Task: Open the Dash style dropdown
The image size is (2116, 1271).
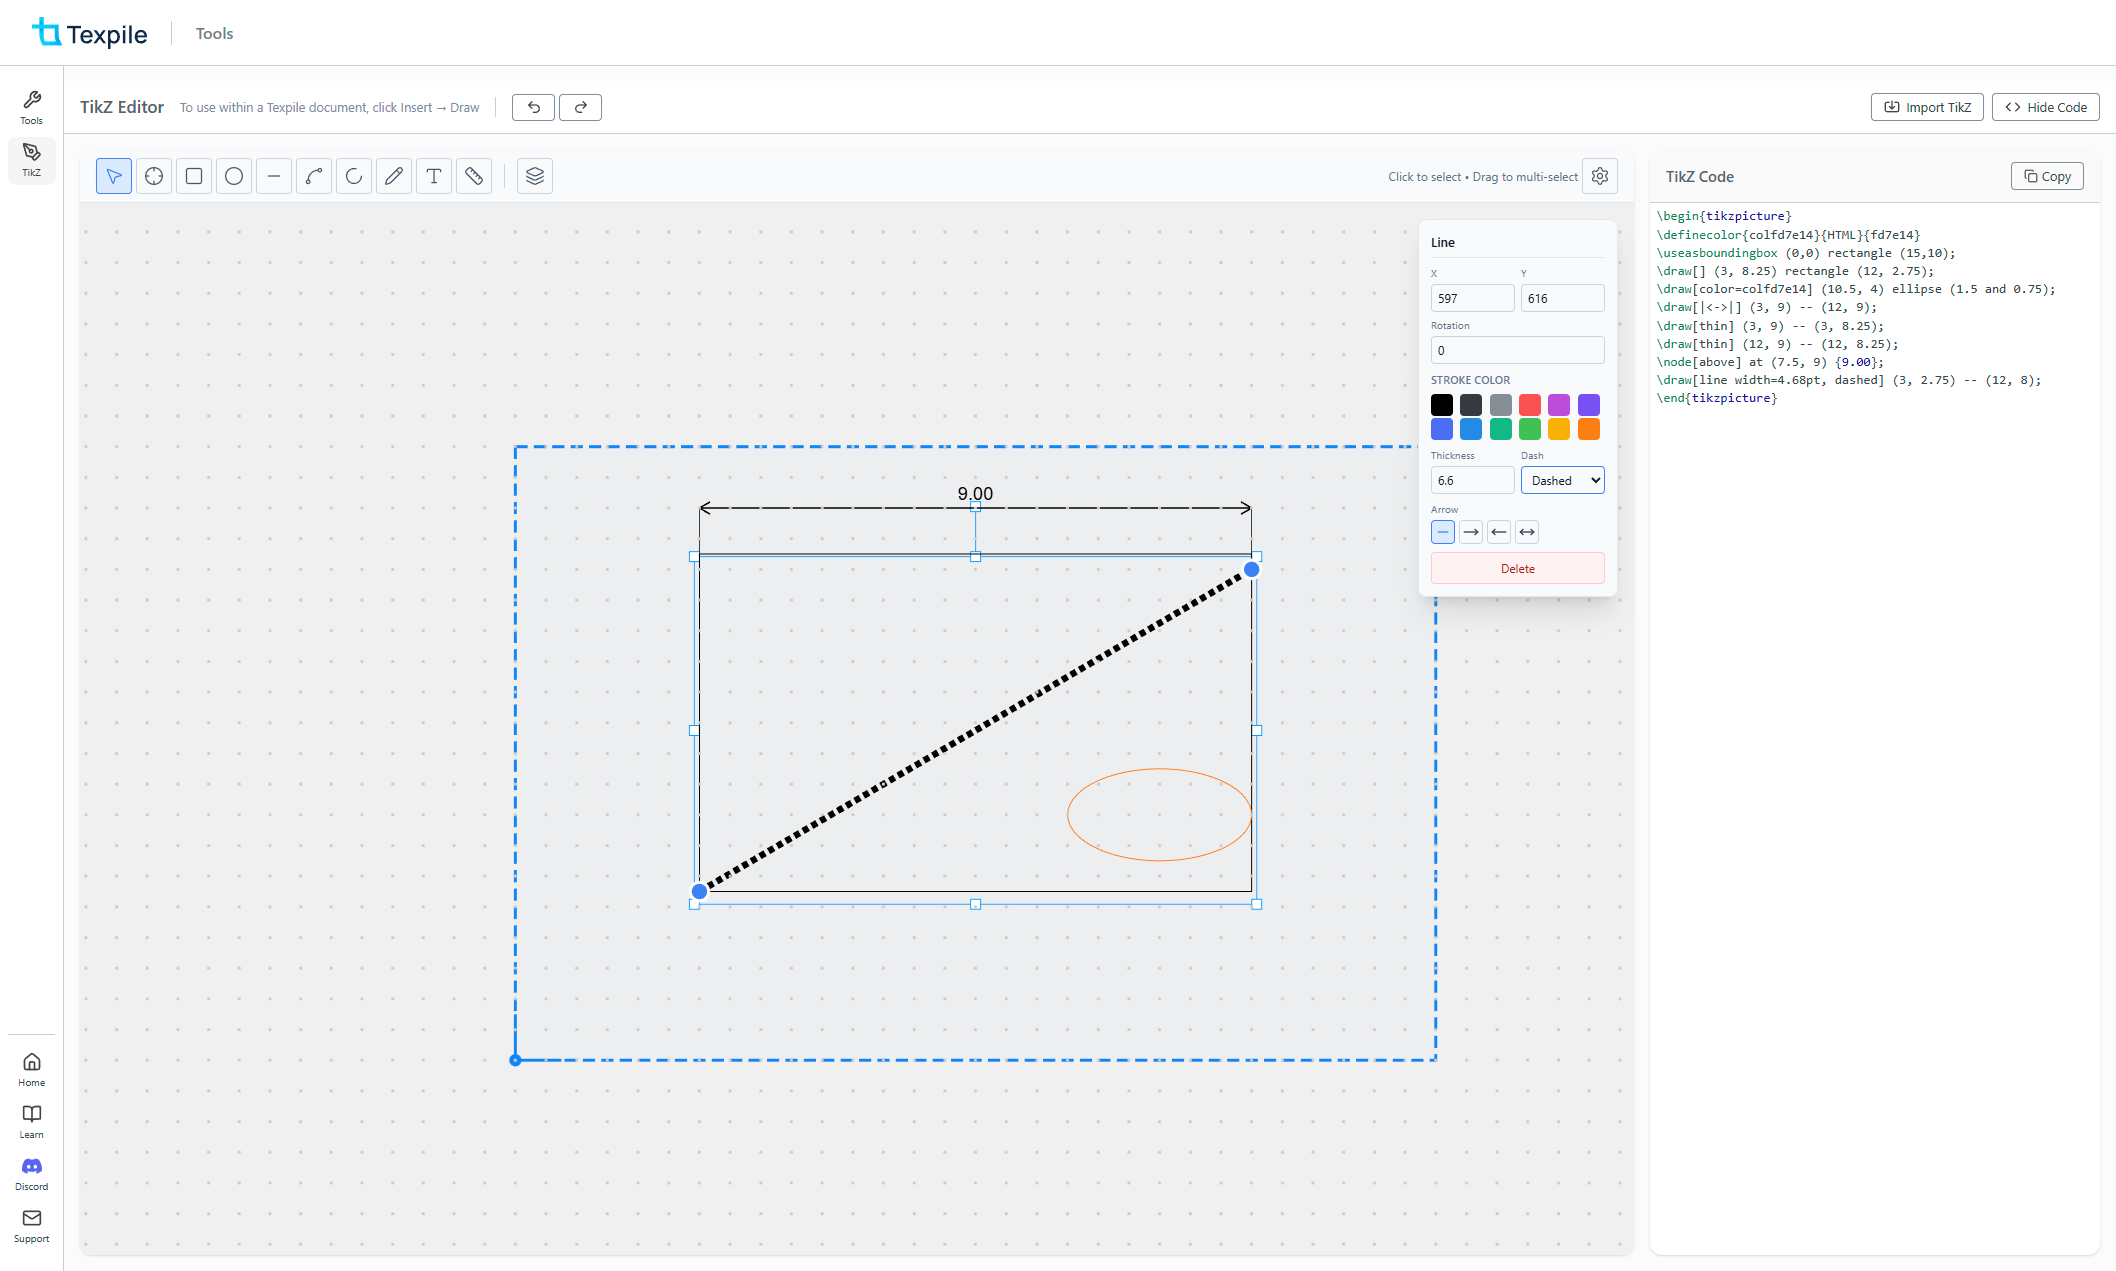Action: coord(1563,480)
